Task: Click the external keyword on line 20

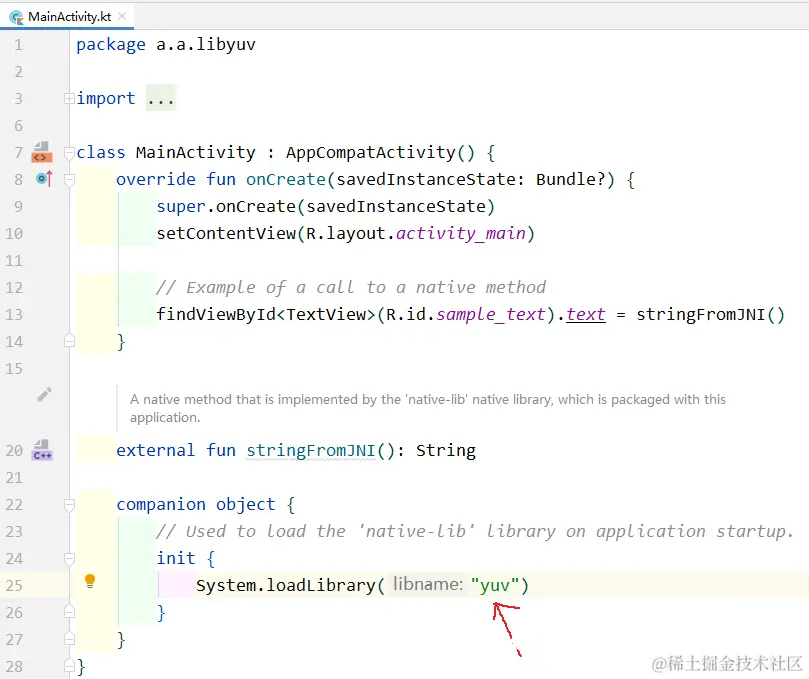Action: coord(155,450)
